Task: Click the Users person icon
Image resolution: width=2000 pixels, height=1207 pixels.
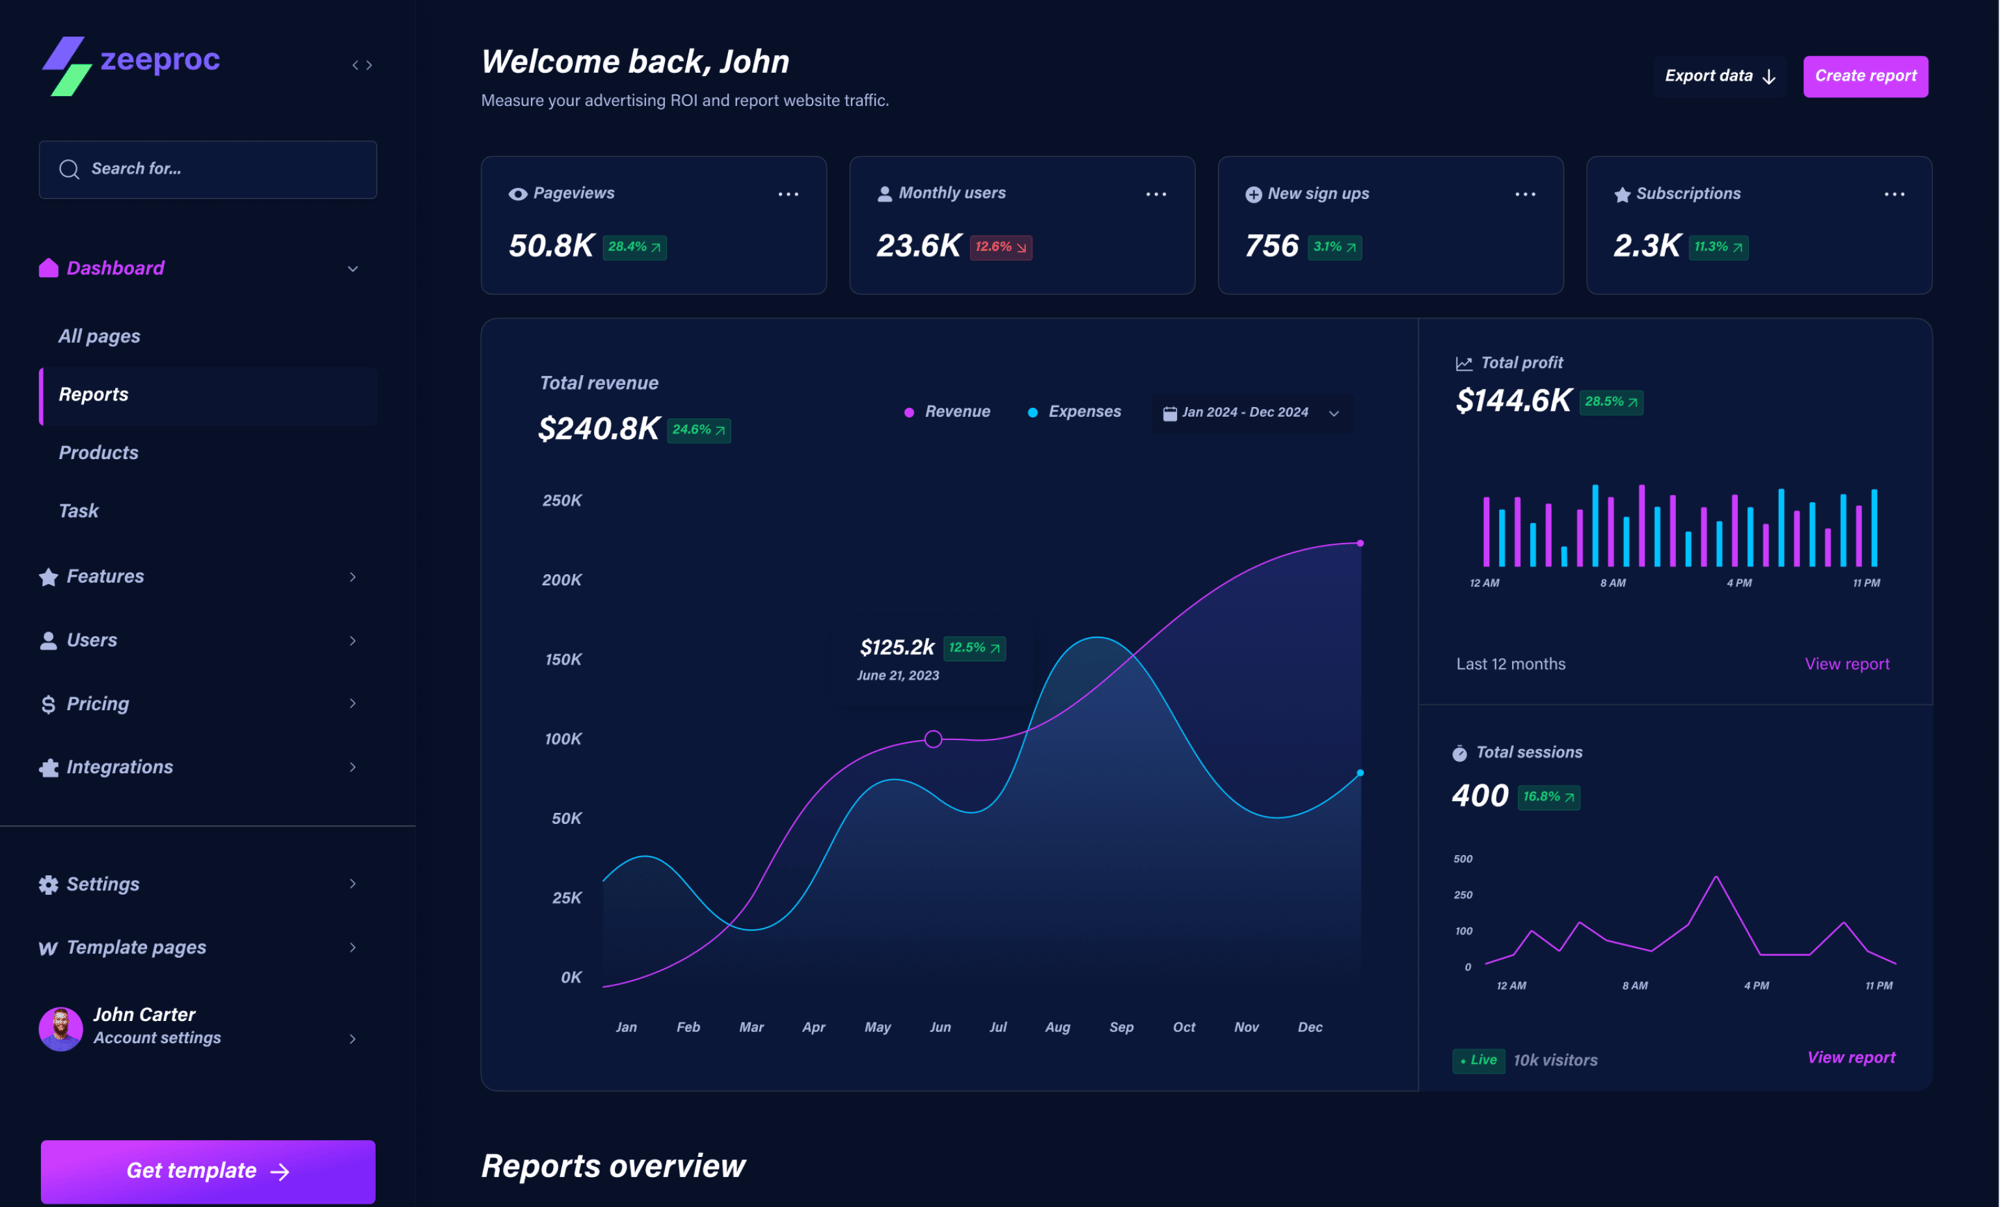Action: point(48,641)
